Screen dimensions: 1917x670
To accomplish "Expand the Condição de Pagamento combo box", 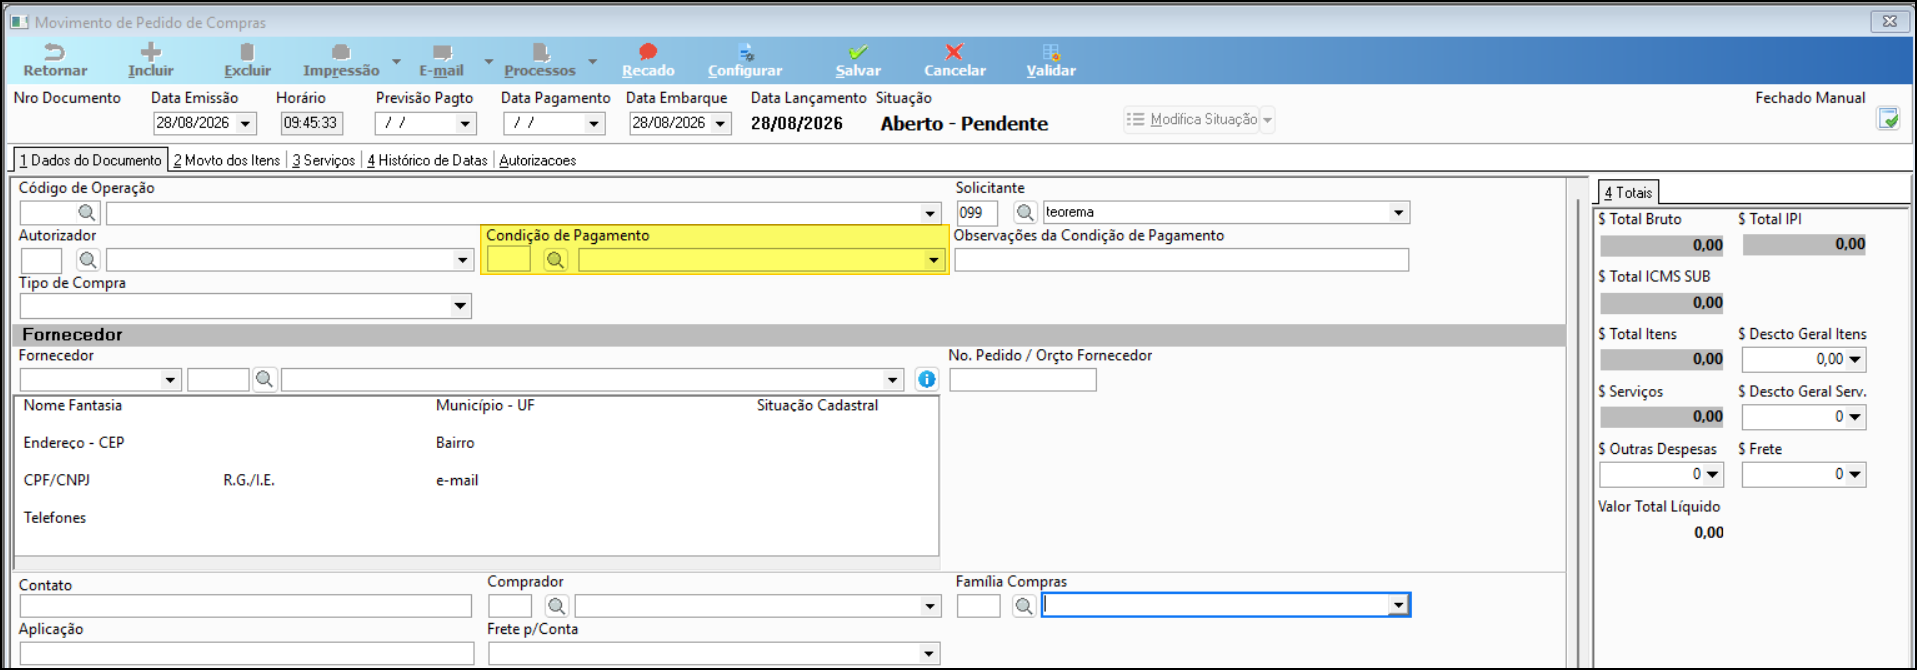I will coord(933,260).
